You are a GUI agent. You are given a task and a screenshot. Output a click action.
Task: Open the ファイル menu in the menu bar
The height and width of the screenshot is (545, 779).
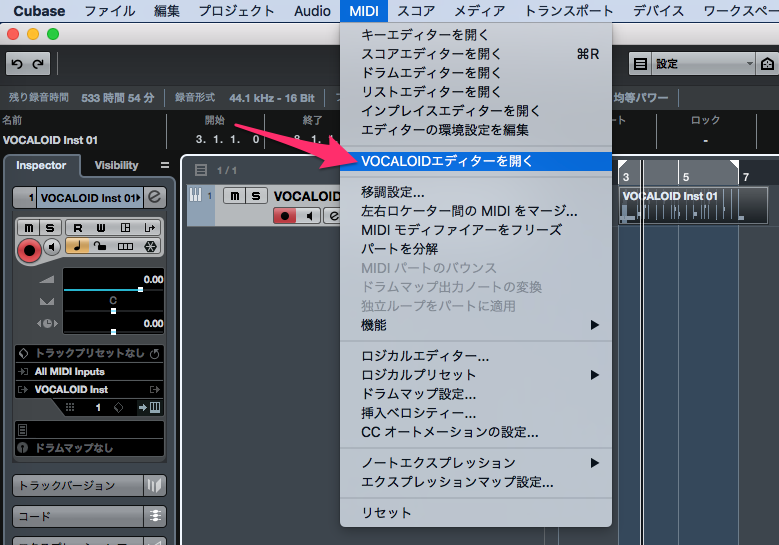[x=110, y=10]
